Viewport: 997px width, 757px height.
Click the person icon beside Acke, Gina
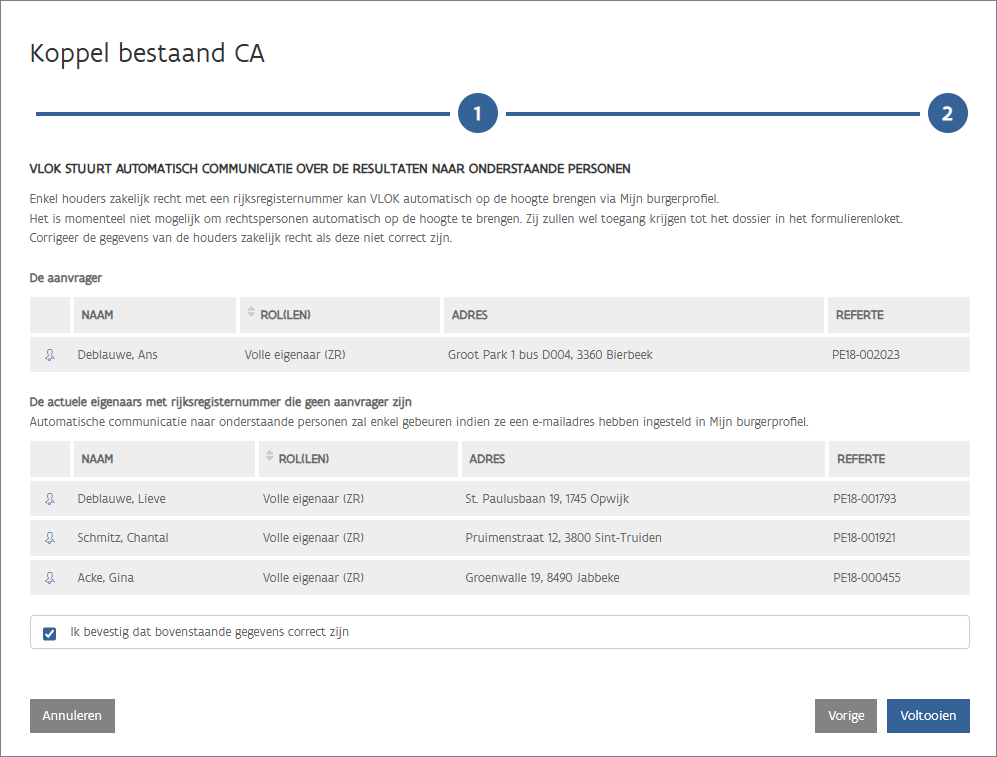tap(50, 577)
